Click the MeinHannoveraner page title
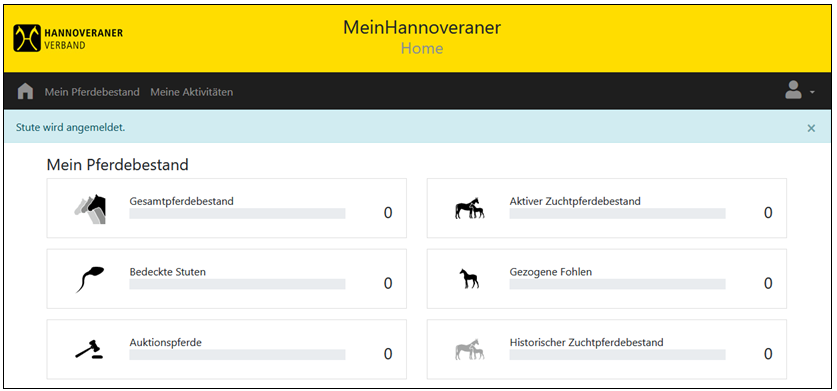 tap(422, 27)
